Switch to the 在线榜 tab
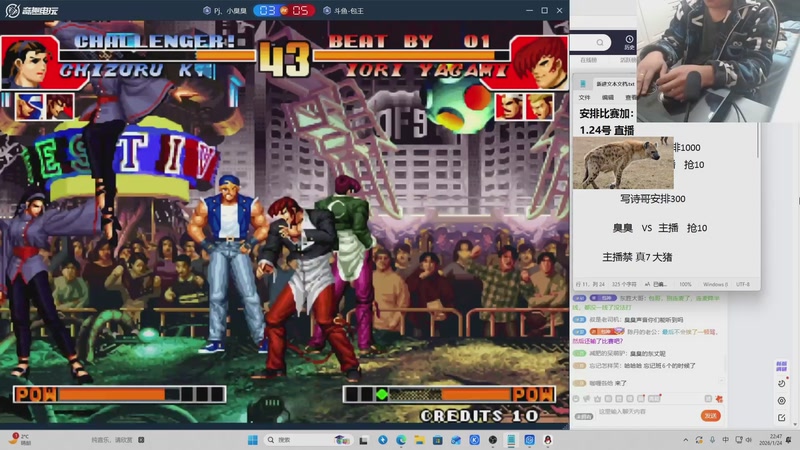The height and width of the screenshot is (450, 800). pos(588,60)
